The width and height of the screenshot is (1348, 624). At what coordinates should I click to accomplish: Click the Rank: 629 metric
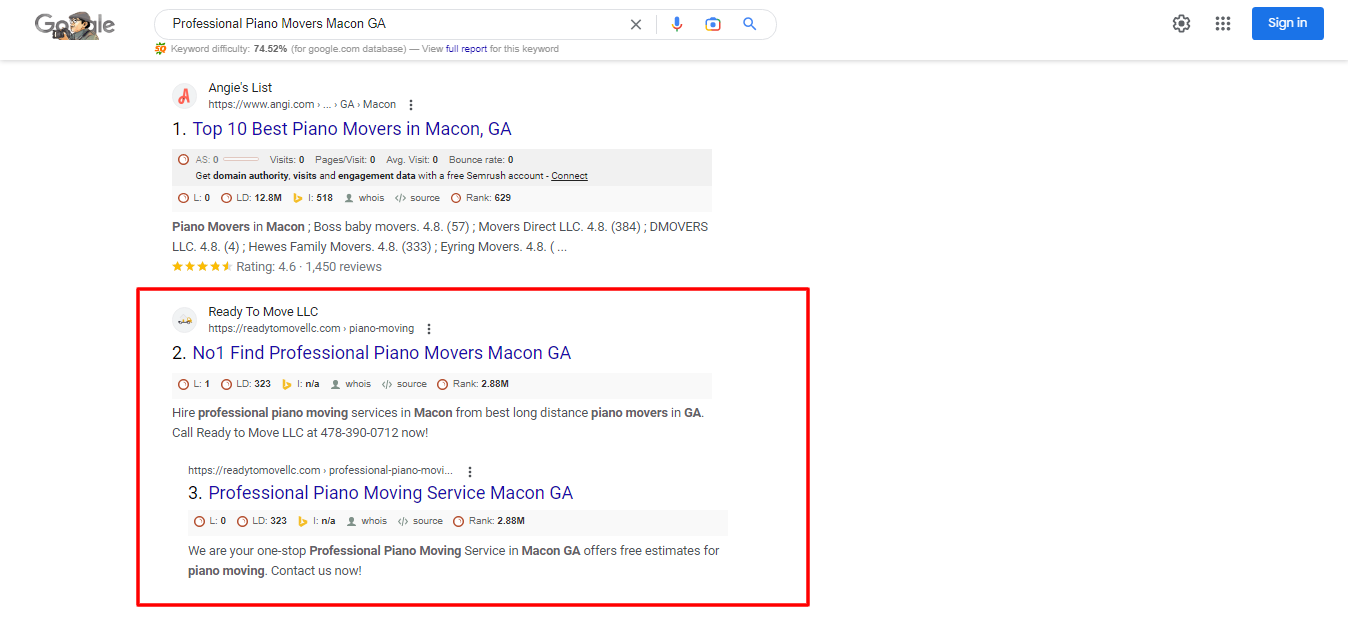coord(481,198)
